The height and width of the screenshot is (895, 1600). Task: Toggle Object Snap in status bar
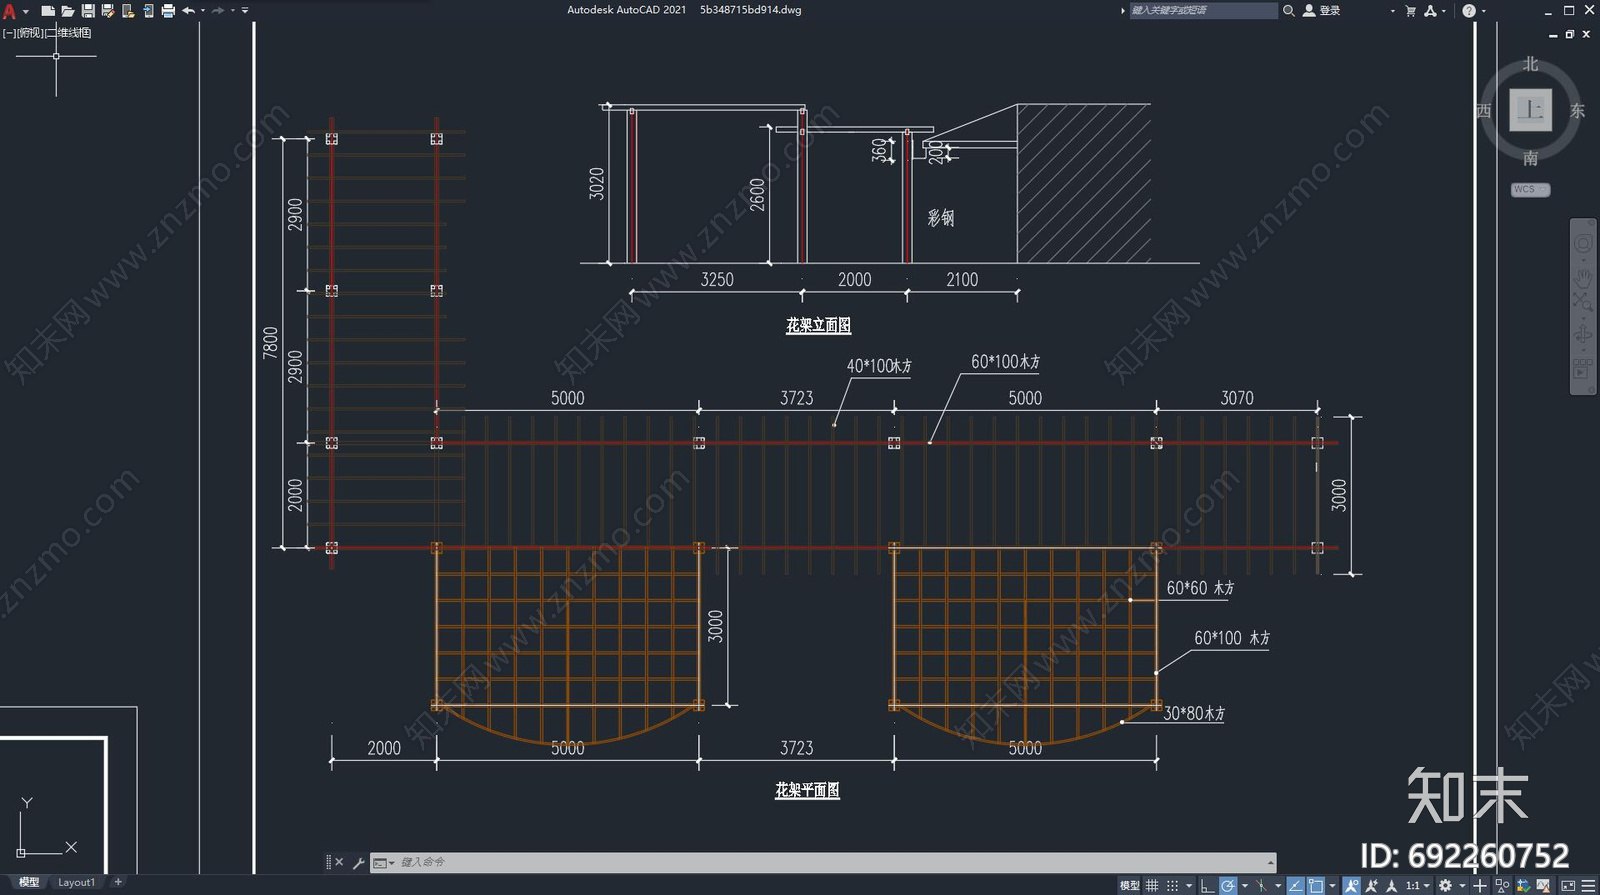pos(1316,886)
